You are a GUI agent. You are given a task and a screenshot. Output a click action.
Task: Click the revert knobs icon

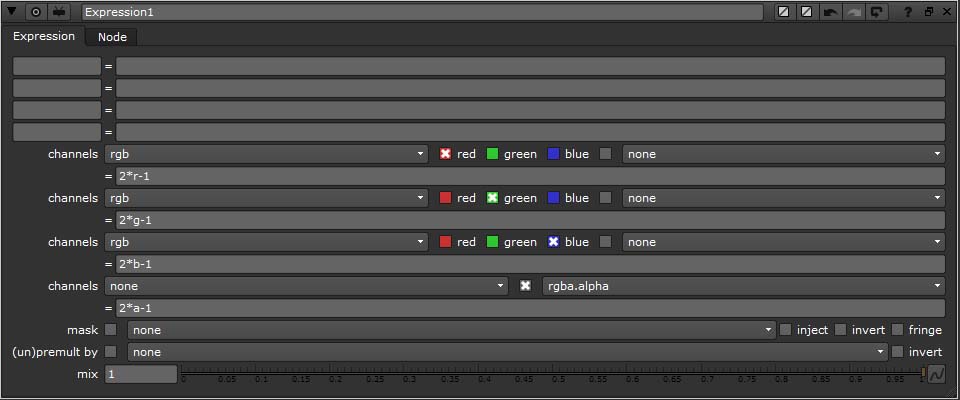click(876, 12)
